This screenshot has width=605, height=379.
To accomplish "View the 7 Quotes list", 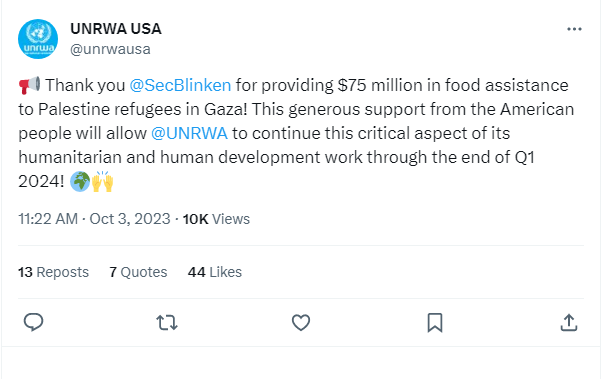I will coord(138,272).
